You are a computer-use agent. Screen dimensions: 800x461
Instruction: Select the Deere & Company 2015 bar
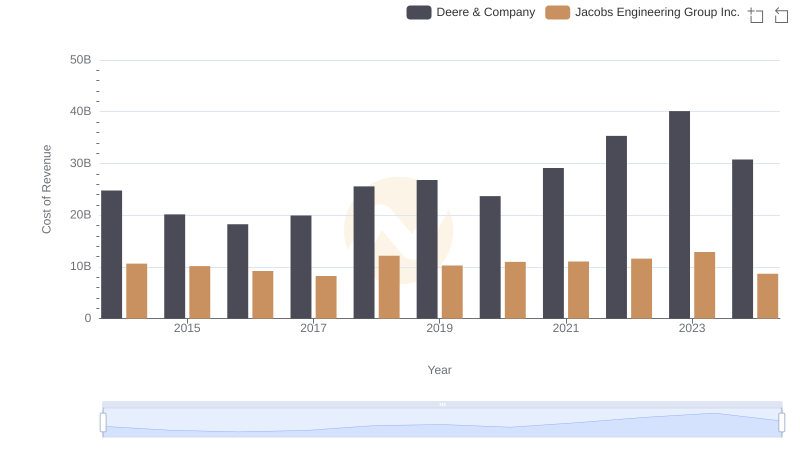tap(174, 266)
